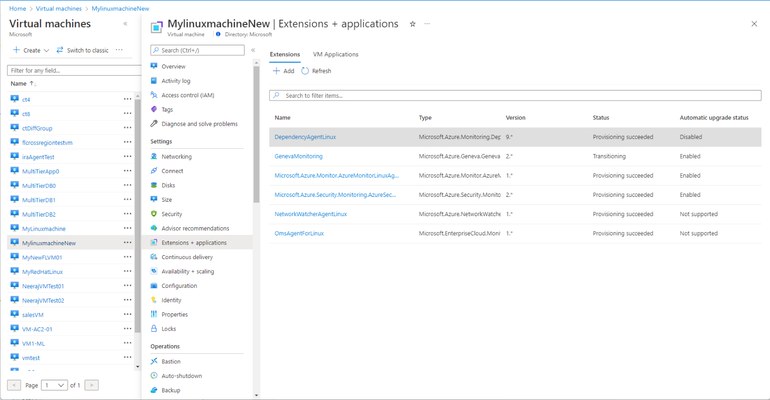Switch to the Extensions tab
The image size is (770, 400).
point(285,54)
